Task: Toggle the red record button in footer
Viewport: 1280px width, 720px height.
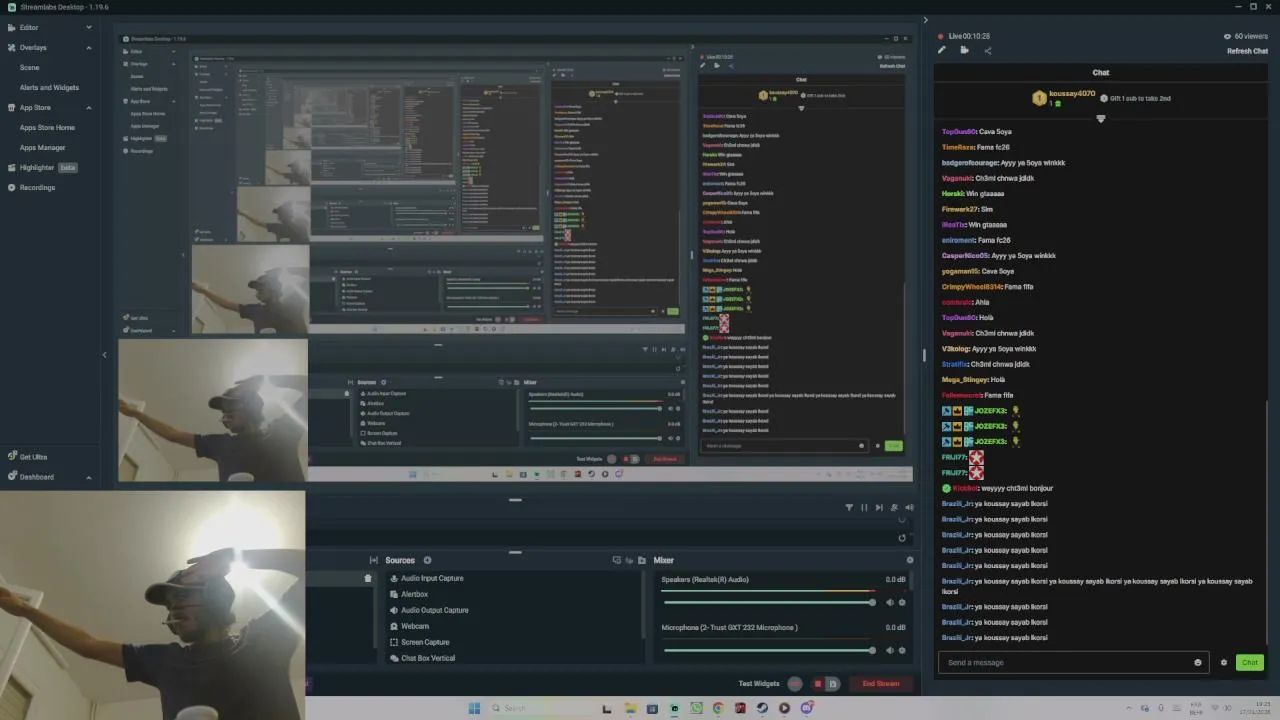Action: point(817,684)
